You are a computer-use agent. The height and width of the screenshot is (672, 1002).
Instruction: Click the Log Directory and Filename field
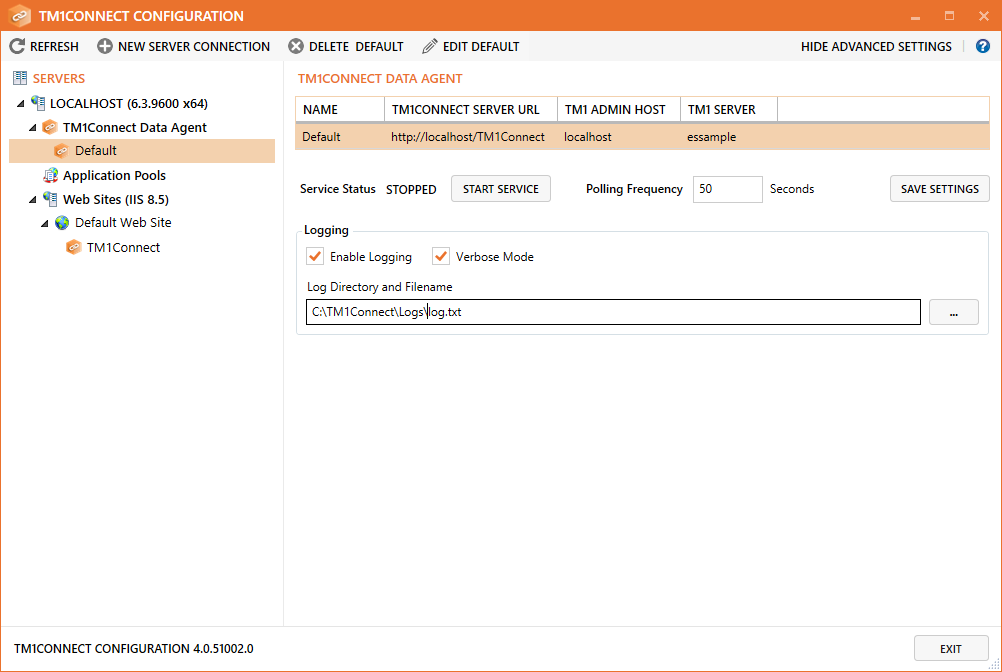click(613, 312)
